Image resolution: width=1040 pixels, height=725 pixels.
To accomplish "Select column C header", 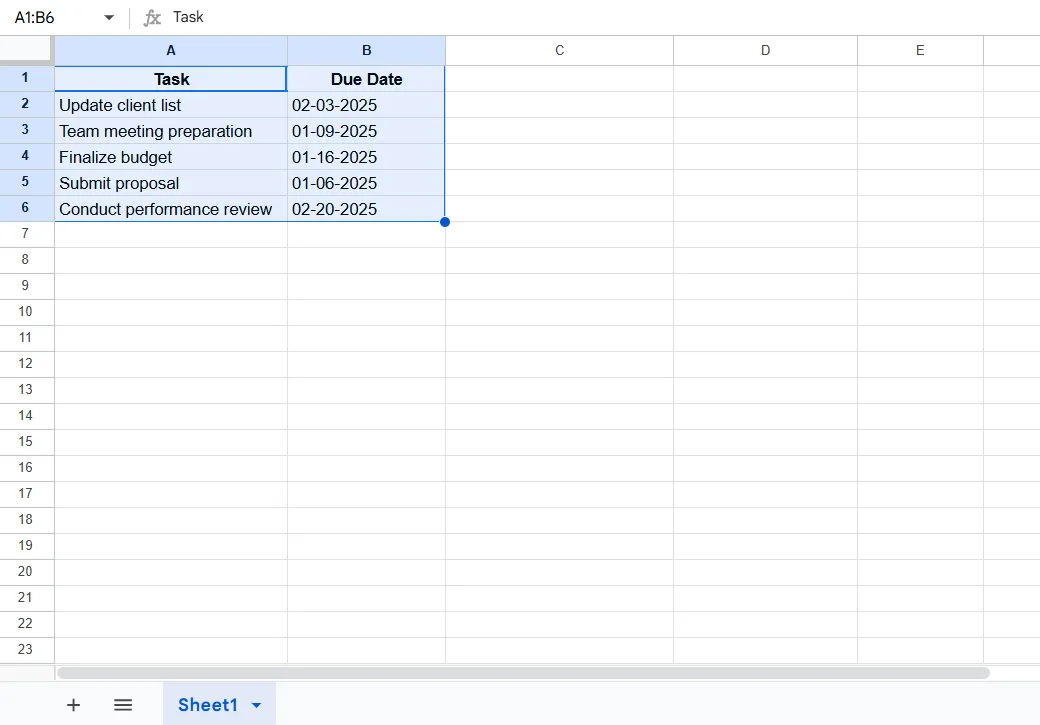I will [x=559, y=50].
